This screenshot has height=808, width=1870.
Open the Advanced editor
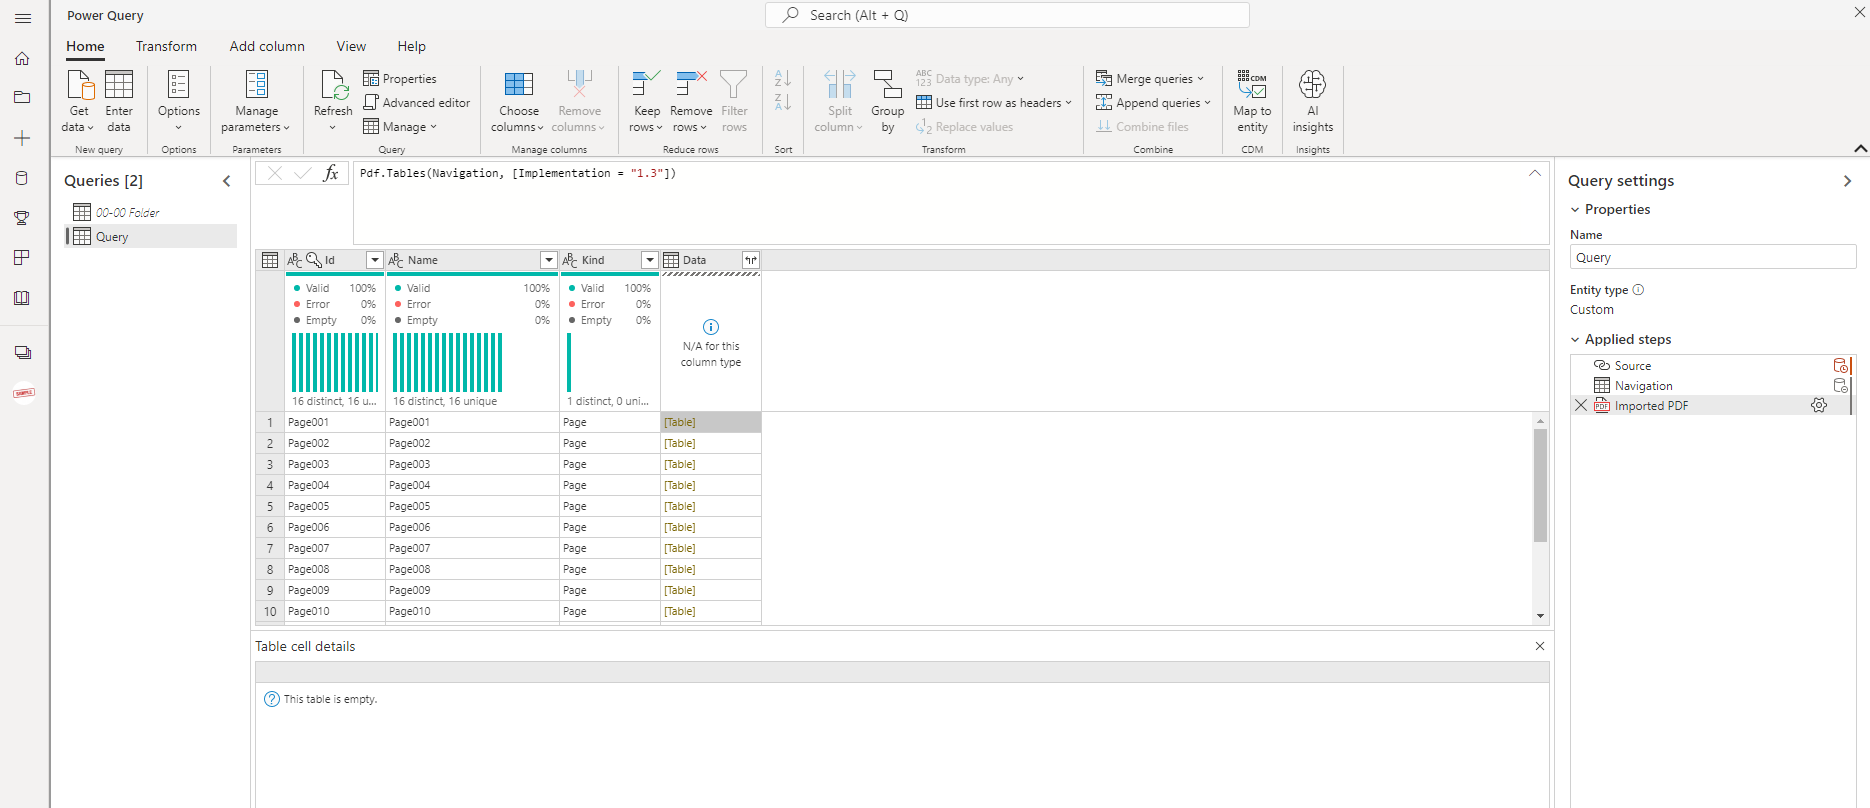(416, 103)
